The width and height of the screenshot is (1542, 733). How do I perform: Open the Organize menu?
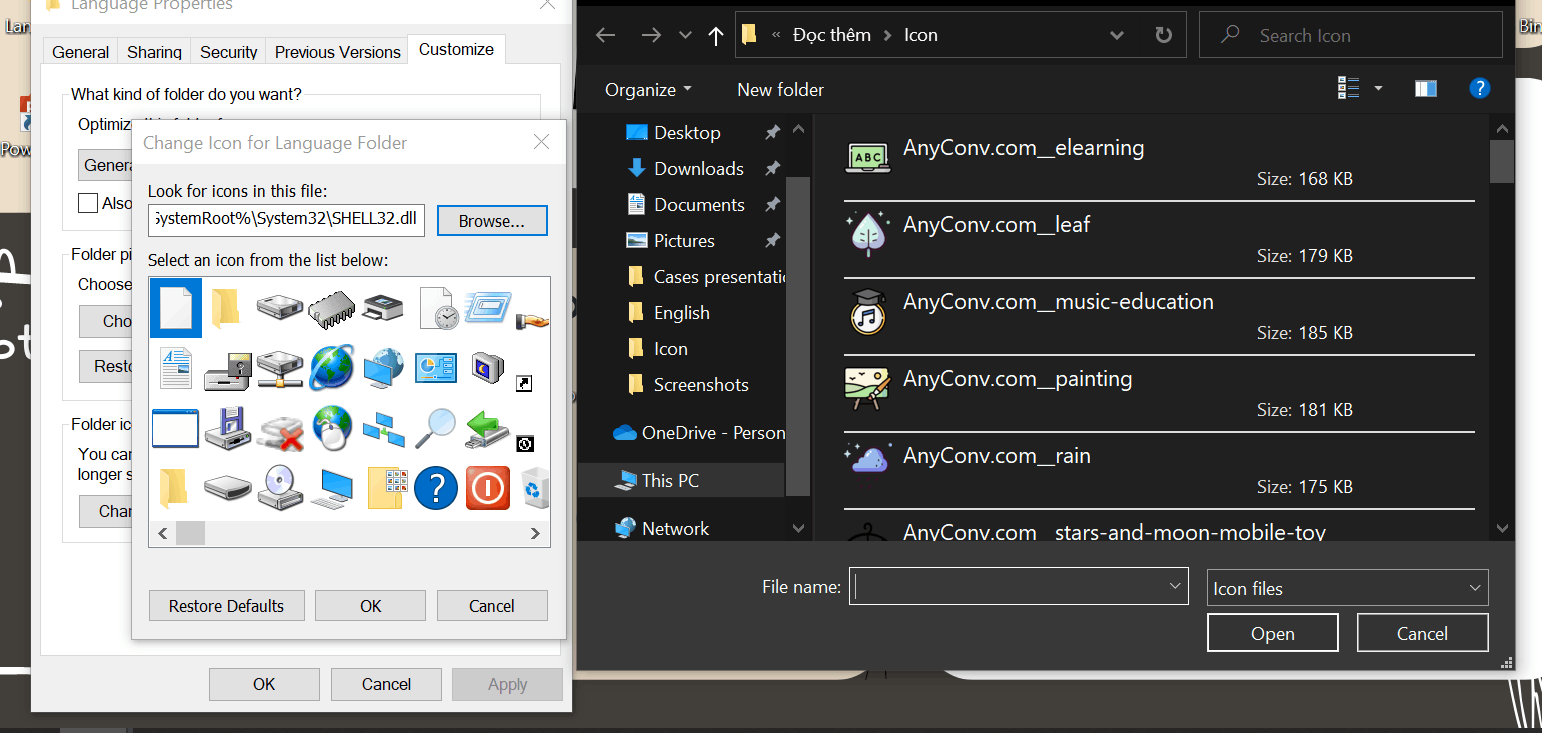[x=647, y=89]
